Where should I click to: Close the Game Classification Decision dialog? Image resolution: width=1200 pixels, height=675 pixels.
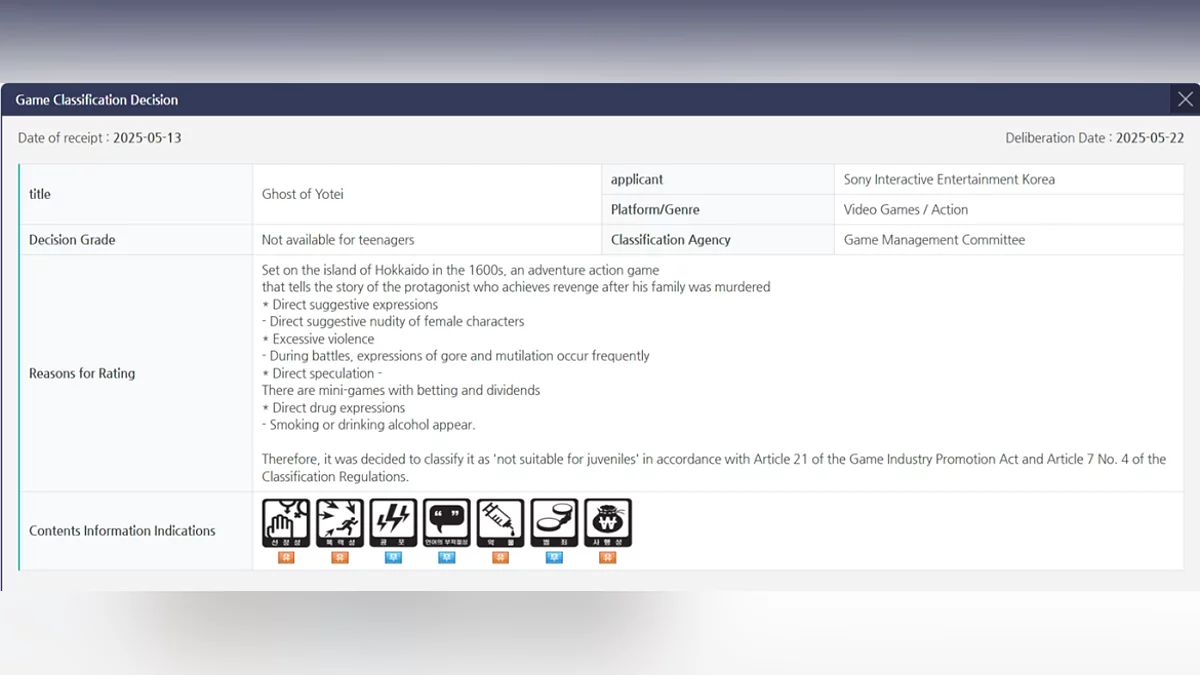click(1185, 99)
